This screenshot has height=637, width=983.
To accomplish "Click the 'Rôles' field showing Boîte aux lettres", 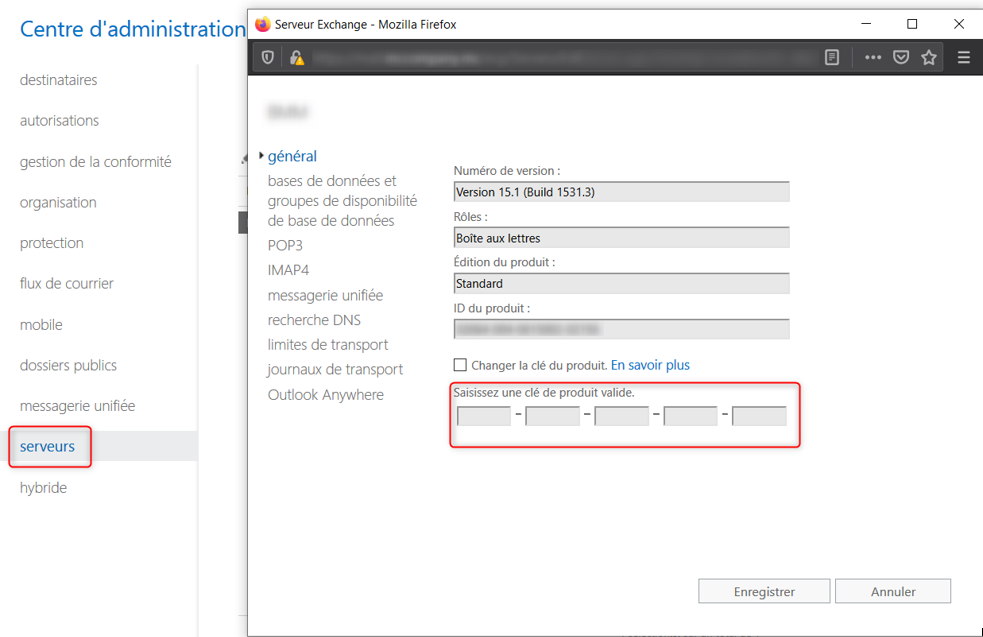I will point(621,238).
